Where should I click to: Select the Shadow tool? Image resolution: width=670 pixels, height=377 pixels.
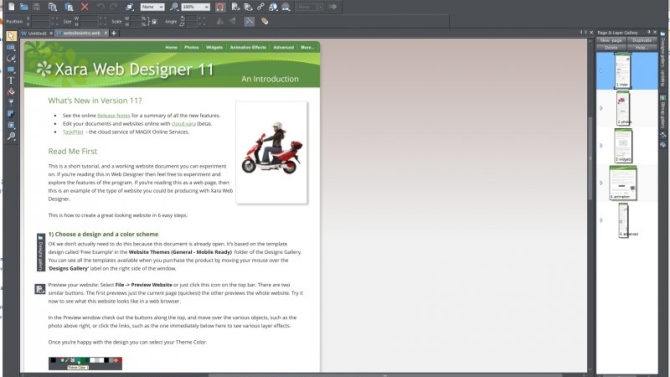pyautogui.click(x=11, y=114)
